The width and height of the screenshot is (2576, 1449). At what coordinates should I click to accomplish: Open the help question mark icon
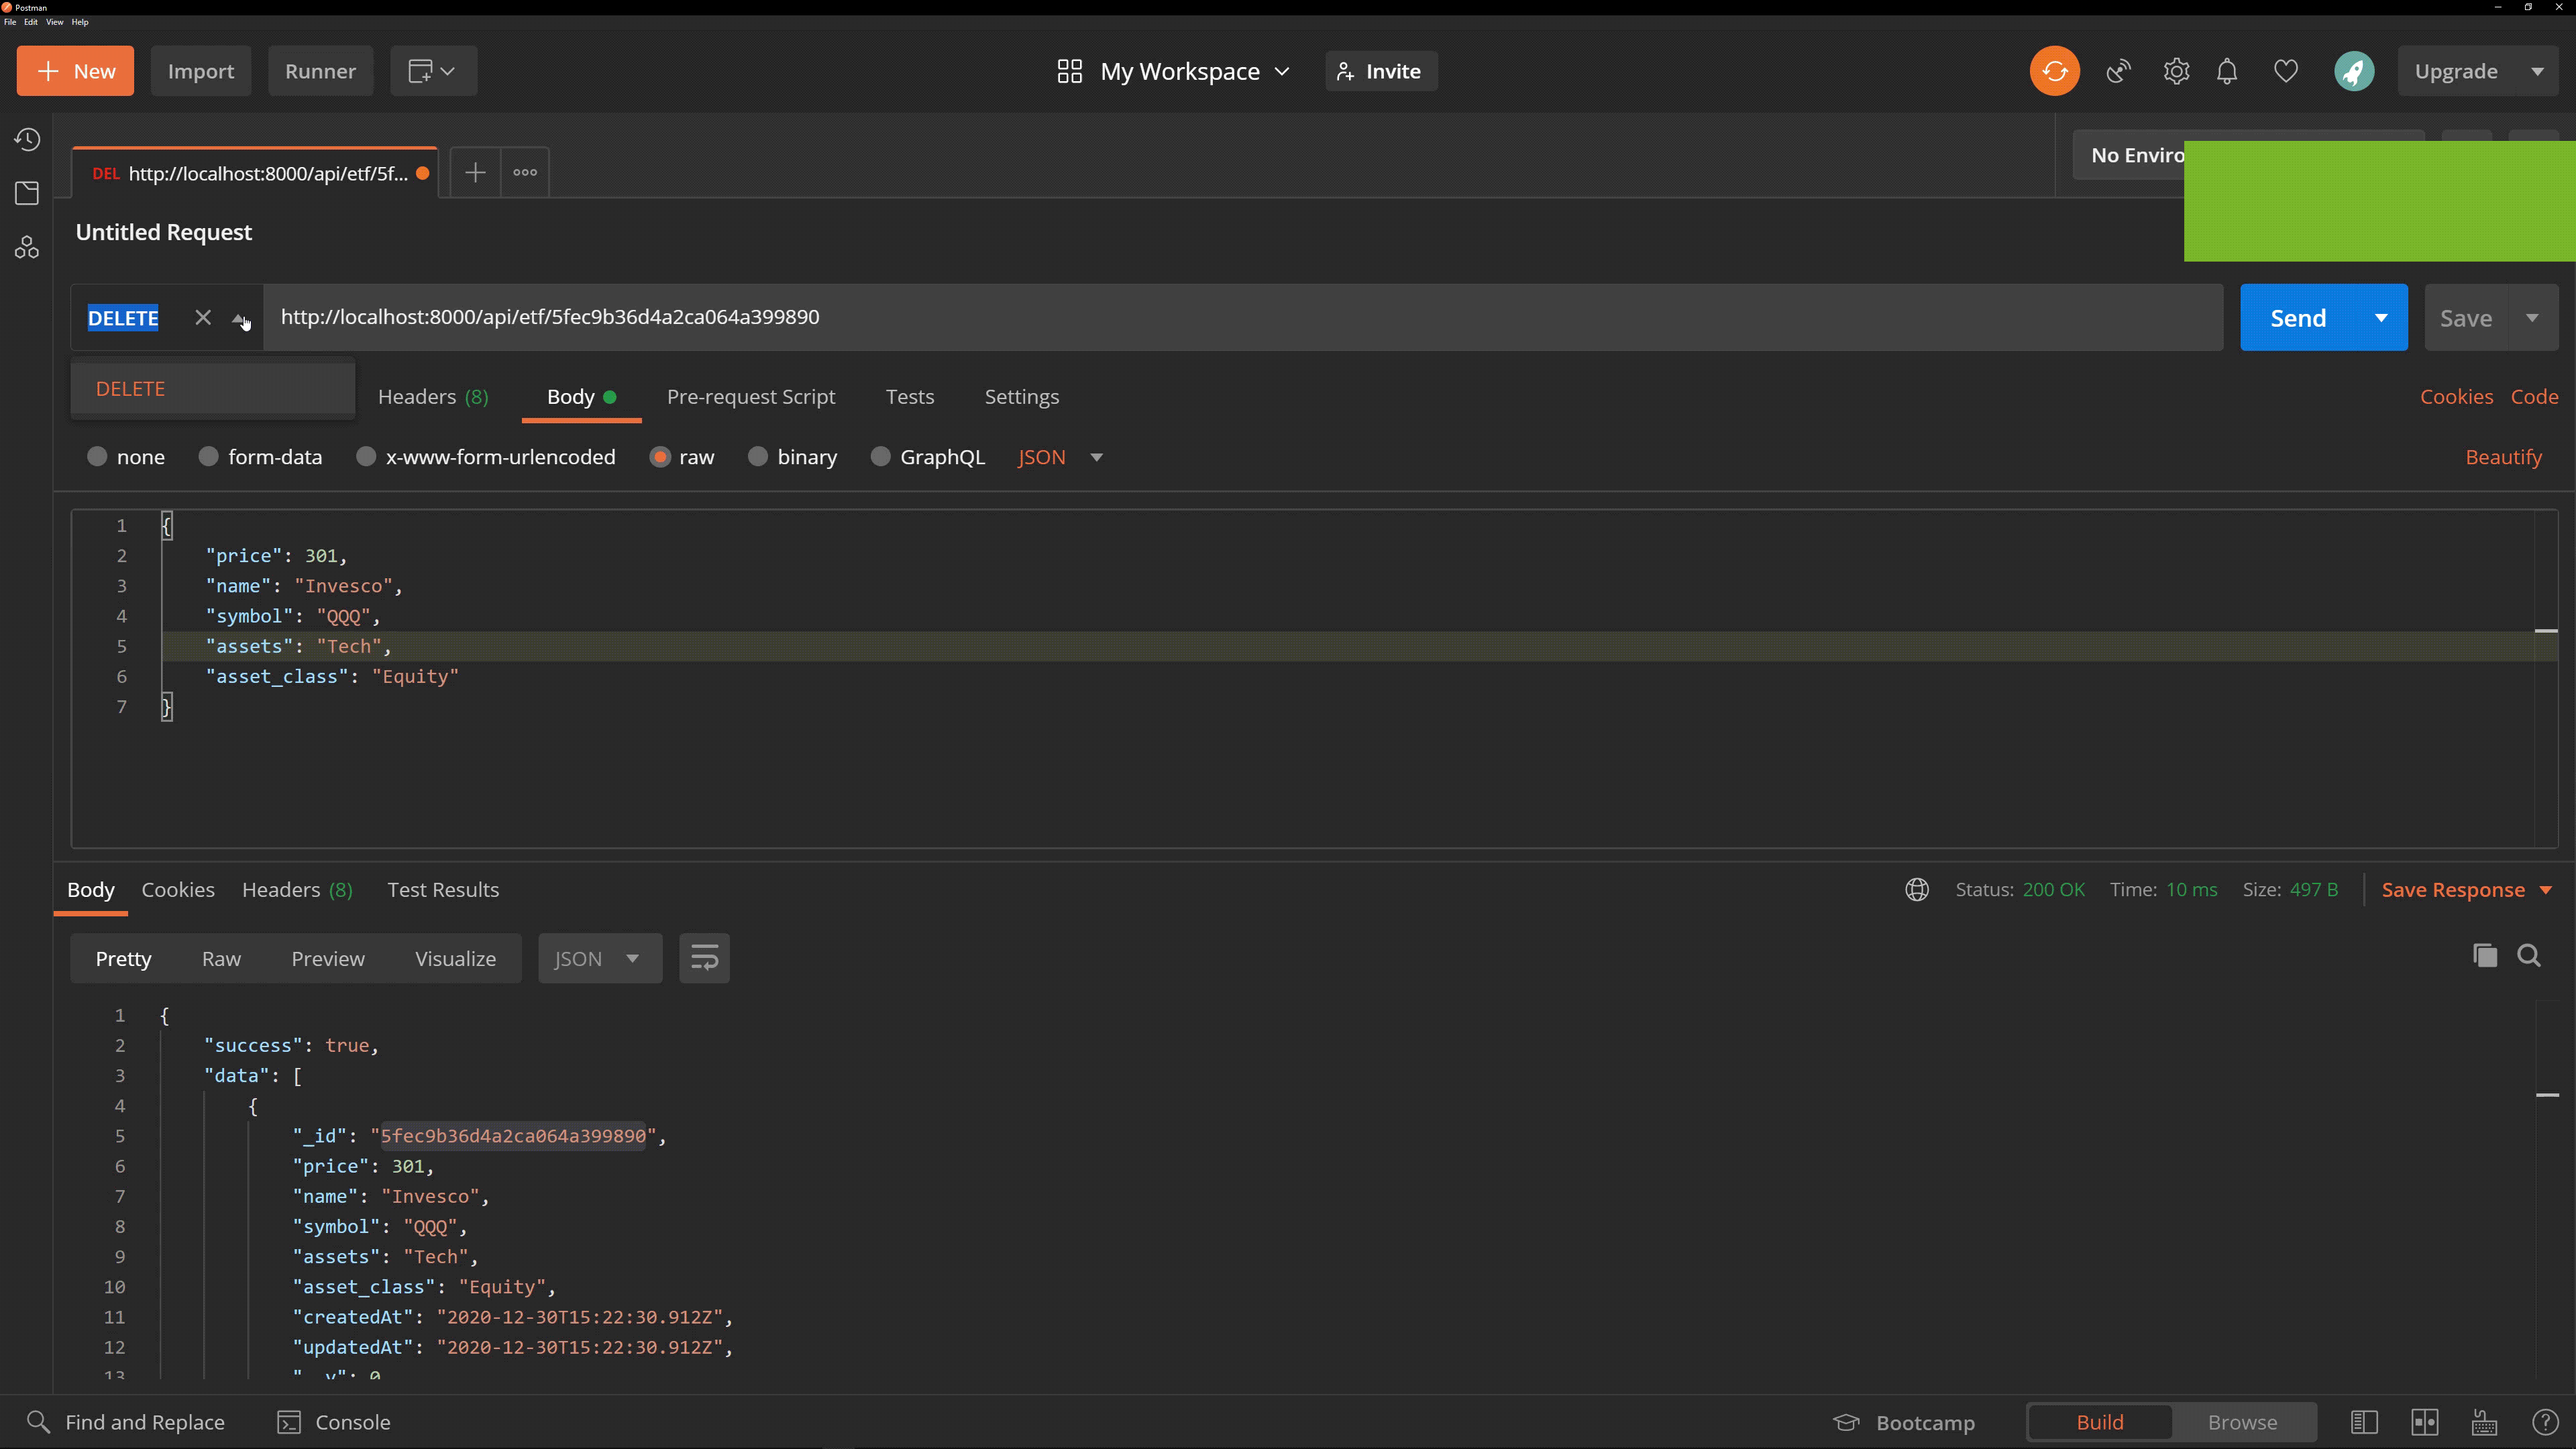point(2545,1422)
